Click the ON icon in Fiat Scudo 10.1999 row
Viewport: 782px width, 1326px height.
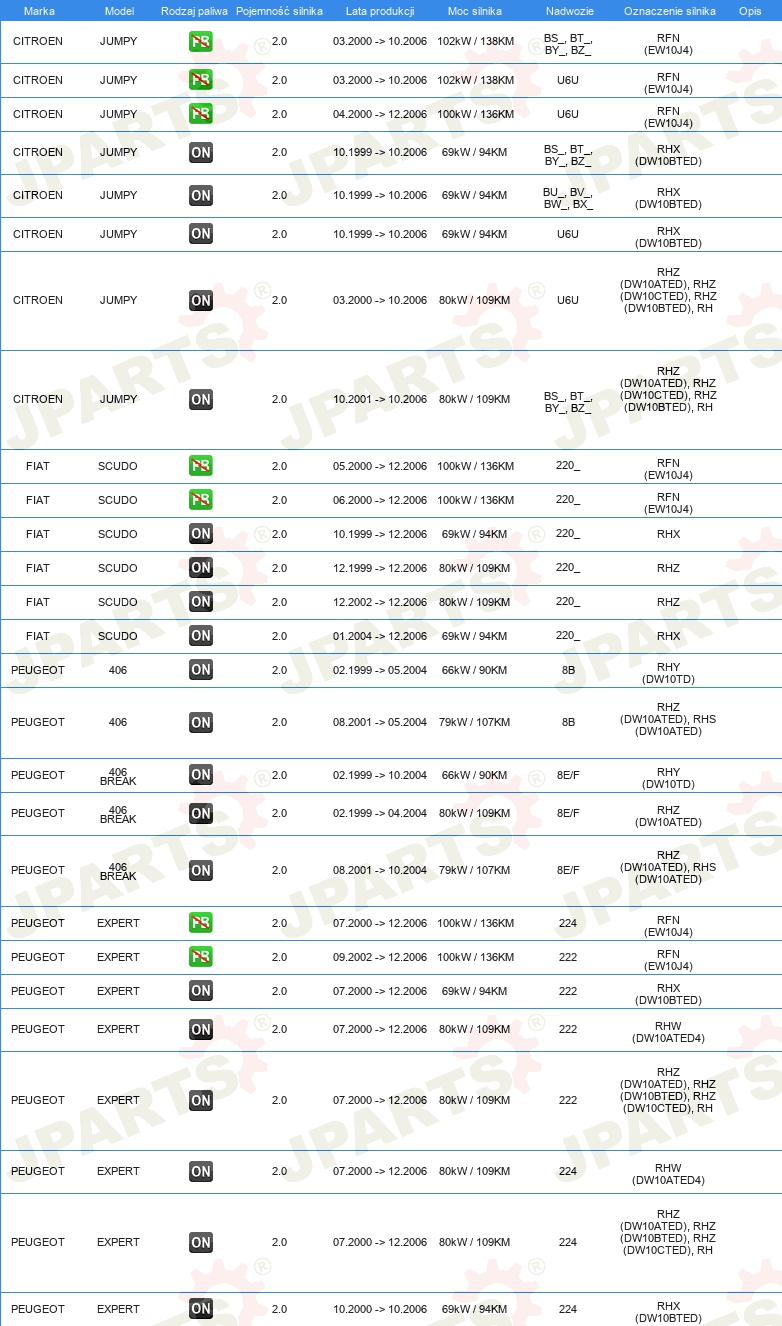201,534
